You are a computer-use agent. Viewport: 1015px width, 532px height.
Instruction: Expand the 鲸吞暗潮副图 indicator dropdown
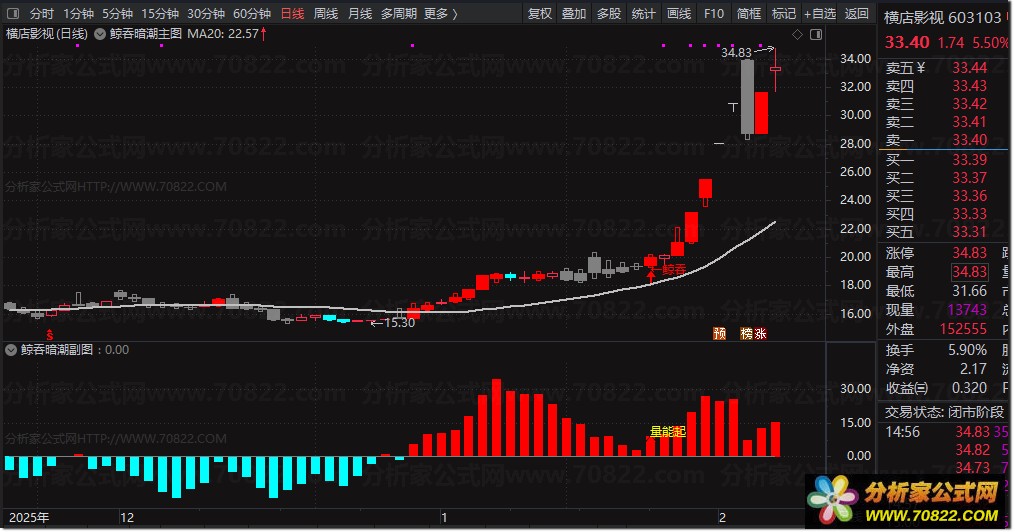click(x=11, y=350)
